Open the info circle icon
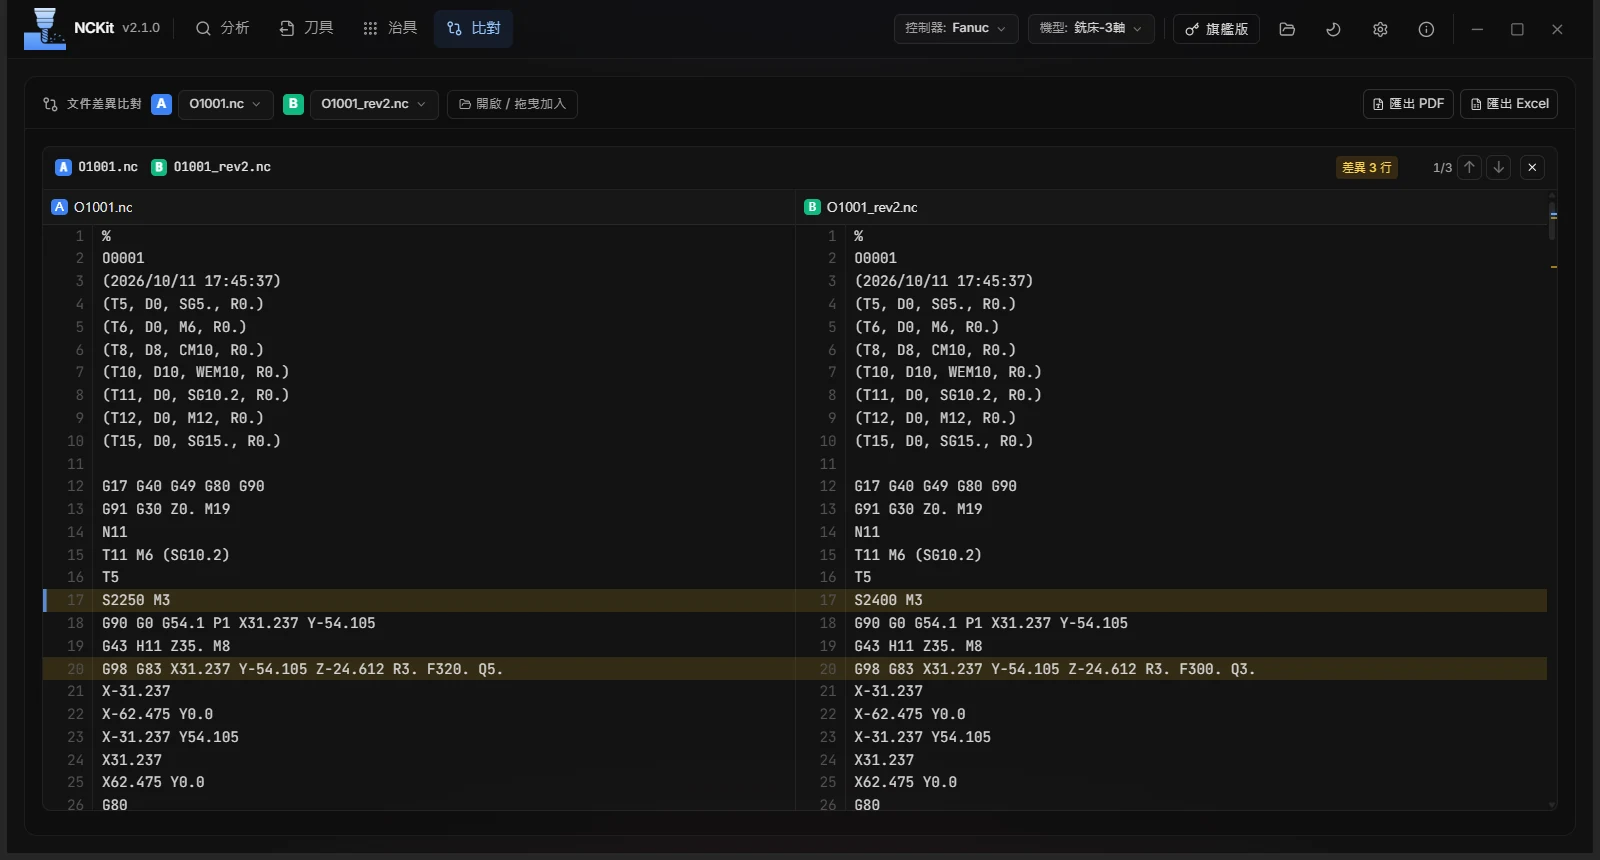This screenshot has height=860, width=1600. coord(1426,29)
